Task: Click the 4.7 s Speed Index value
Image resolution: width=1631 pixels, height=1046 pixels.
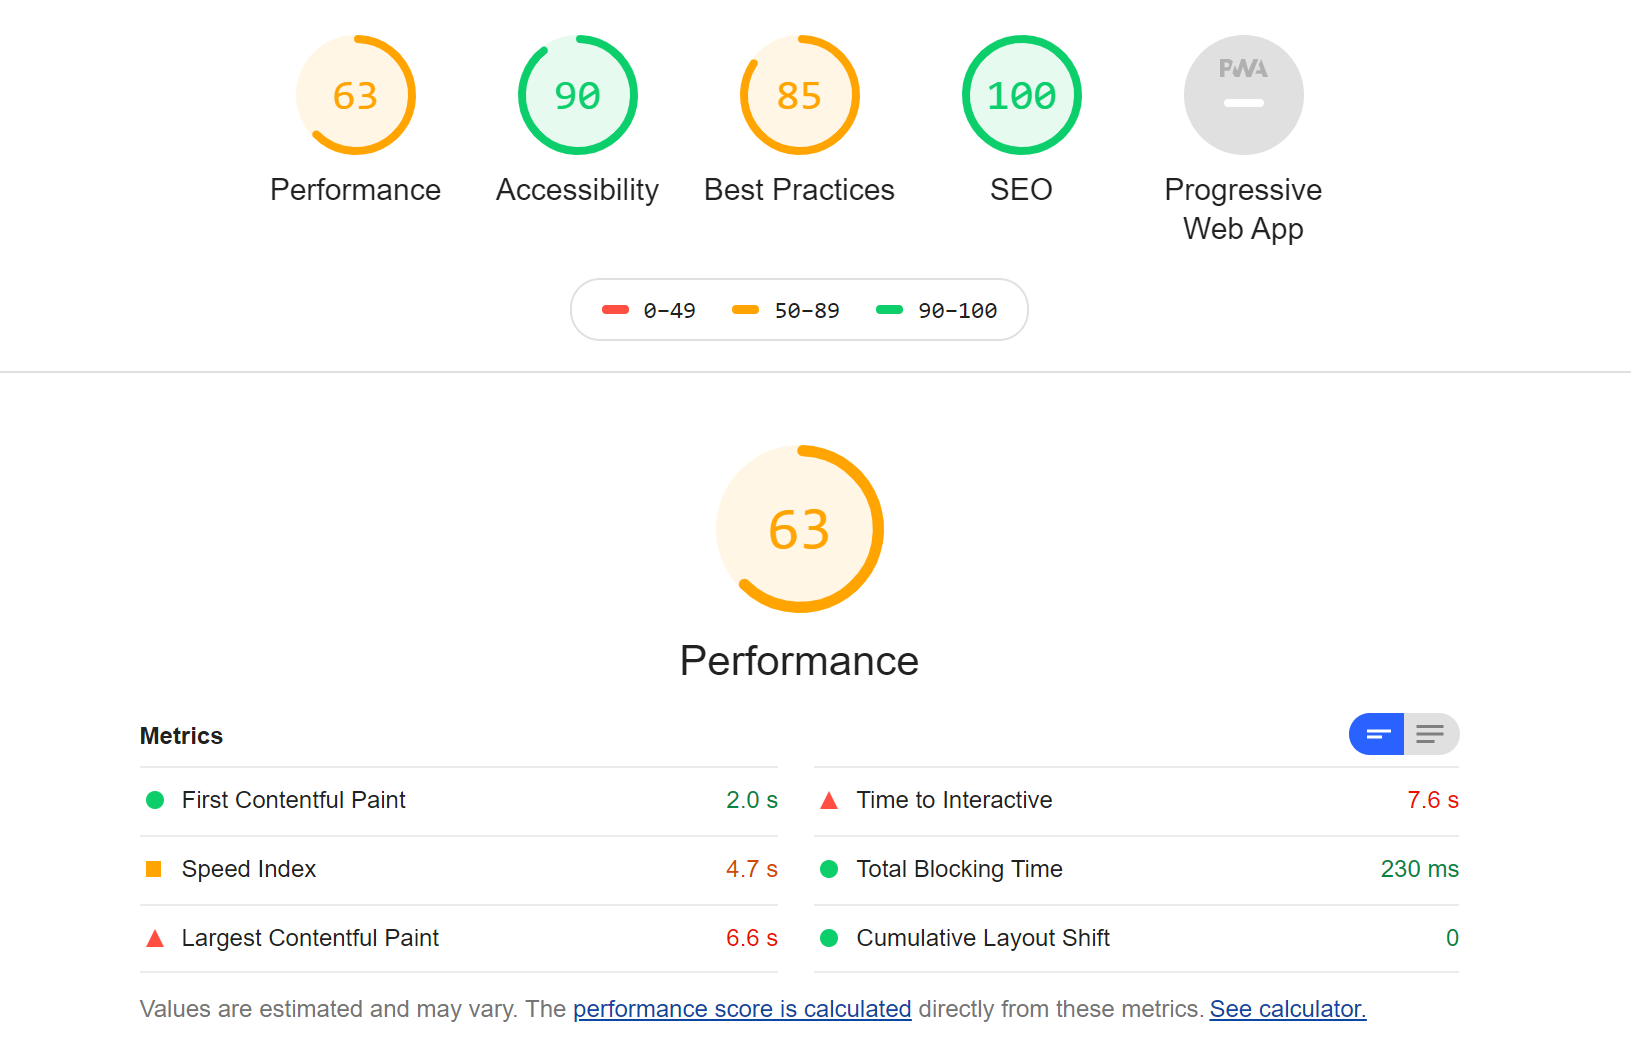Action: (x=752, y=869)
